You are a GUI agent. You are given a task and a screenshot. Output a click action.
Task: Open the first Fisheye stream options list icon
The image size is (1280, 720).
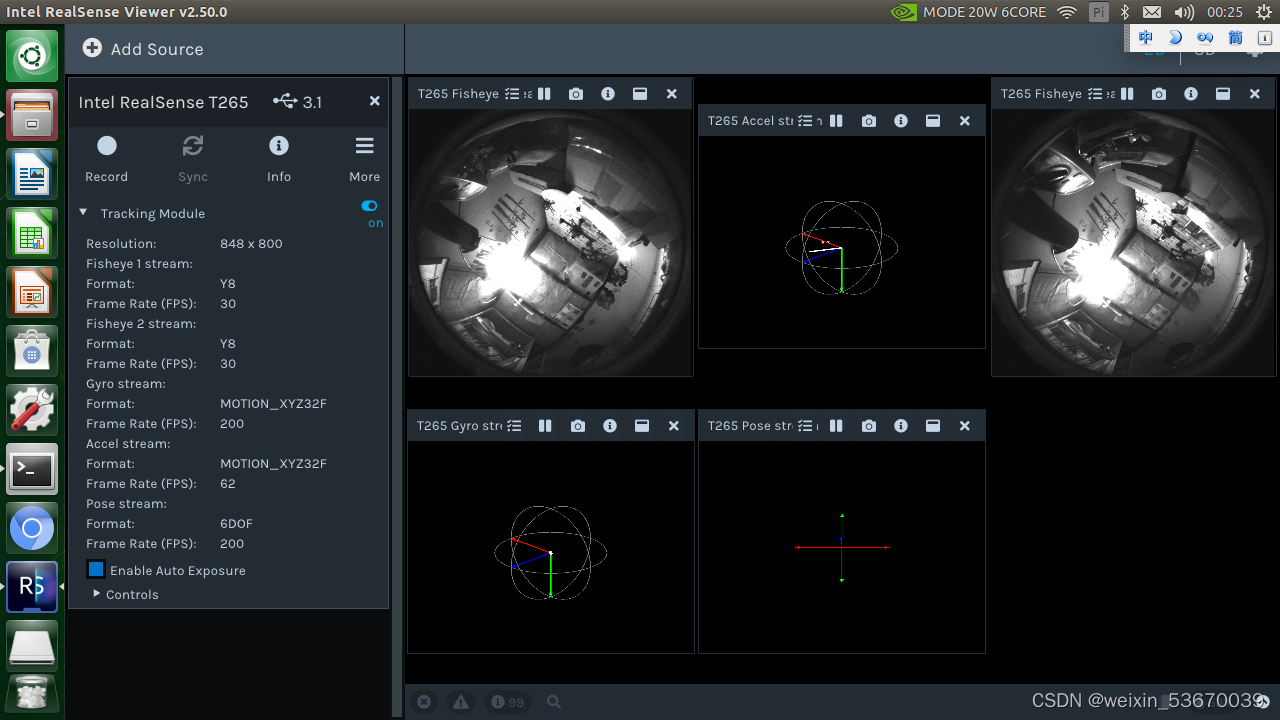pos(512,93)
